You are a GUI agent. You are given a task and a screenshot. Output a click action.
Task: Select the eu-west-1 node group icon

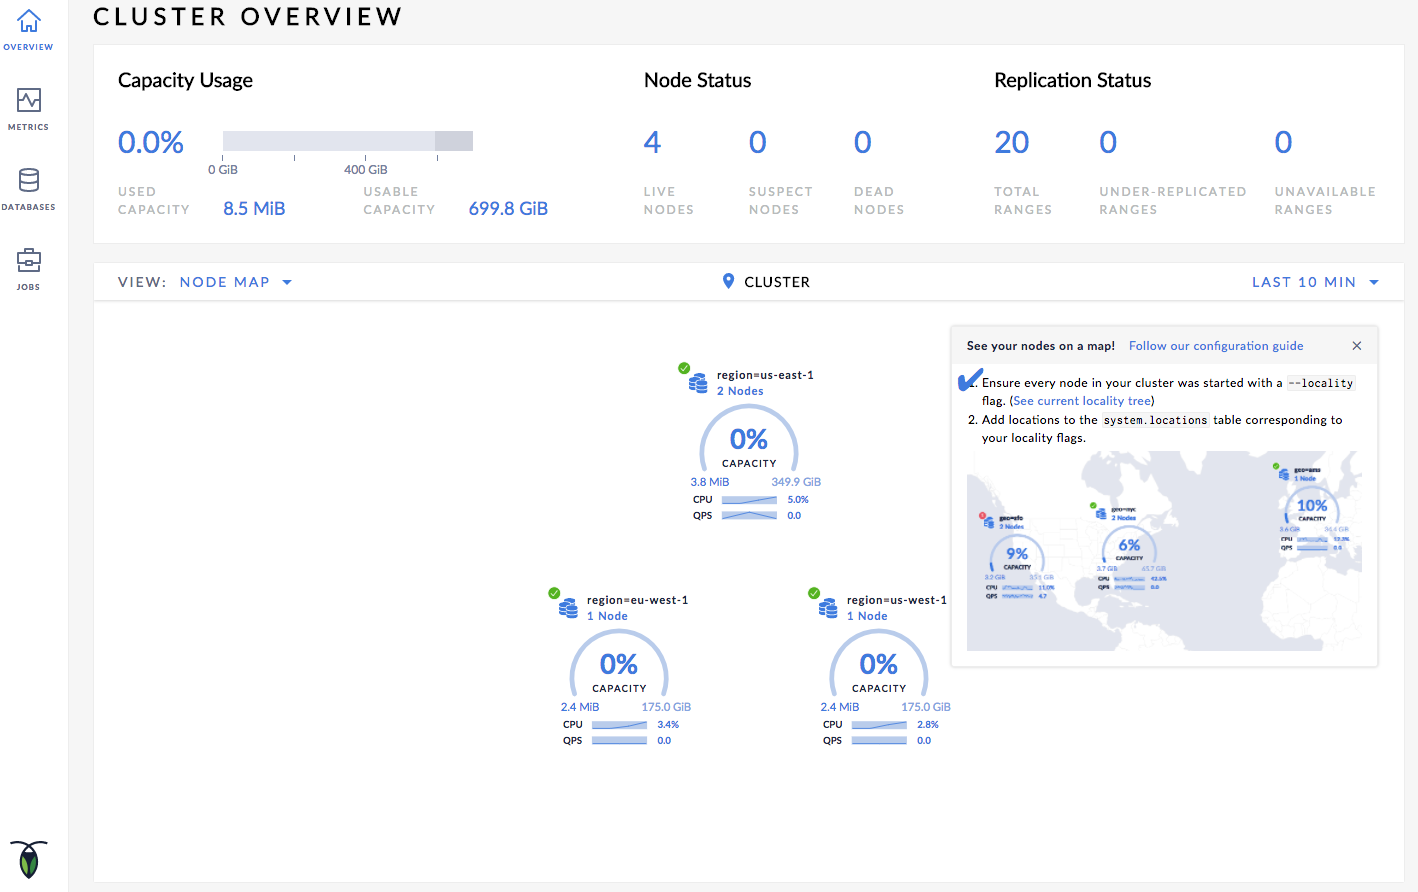[567, 606]
